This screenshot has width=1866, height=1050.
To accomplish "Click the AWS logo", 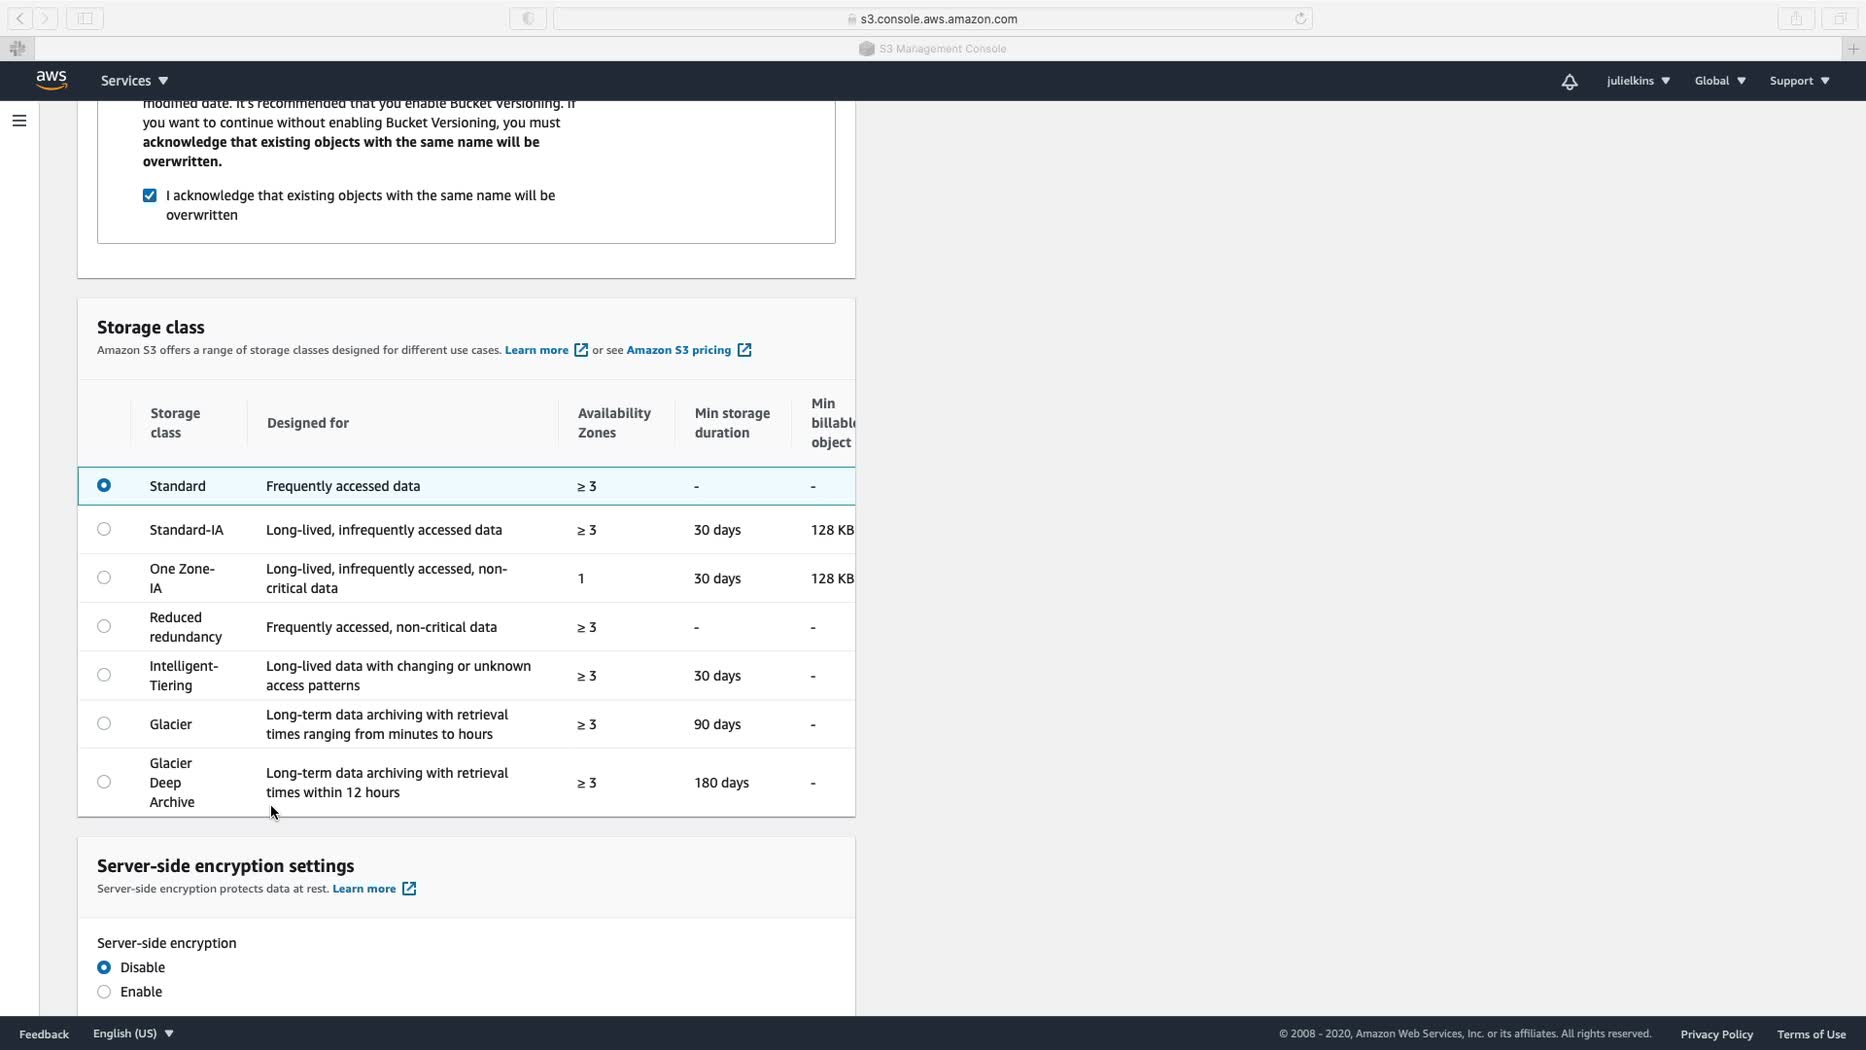I will click(x=52, y=80).
